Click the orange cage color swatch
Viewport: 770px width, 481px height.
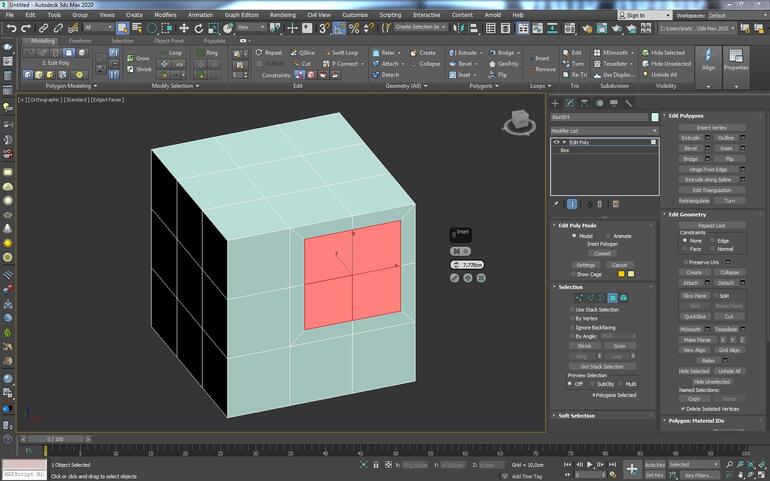pos(621,274)
